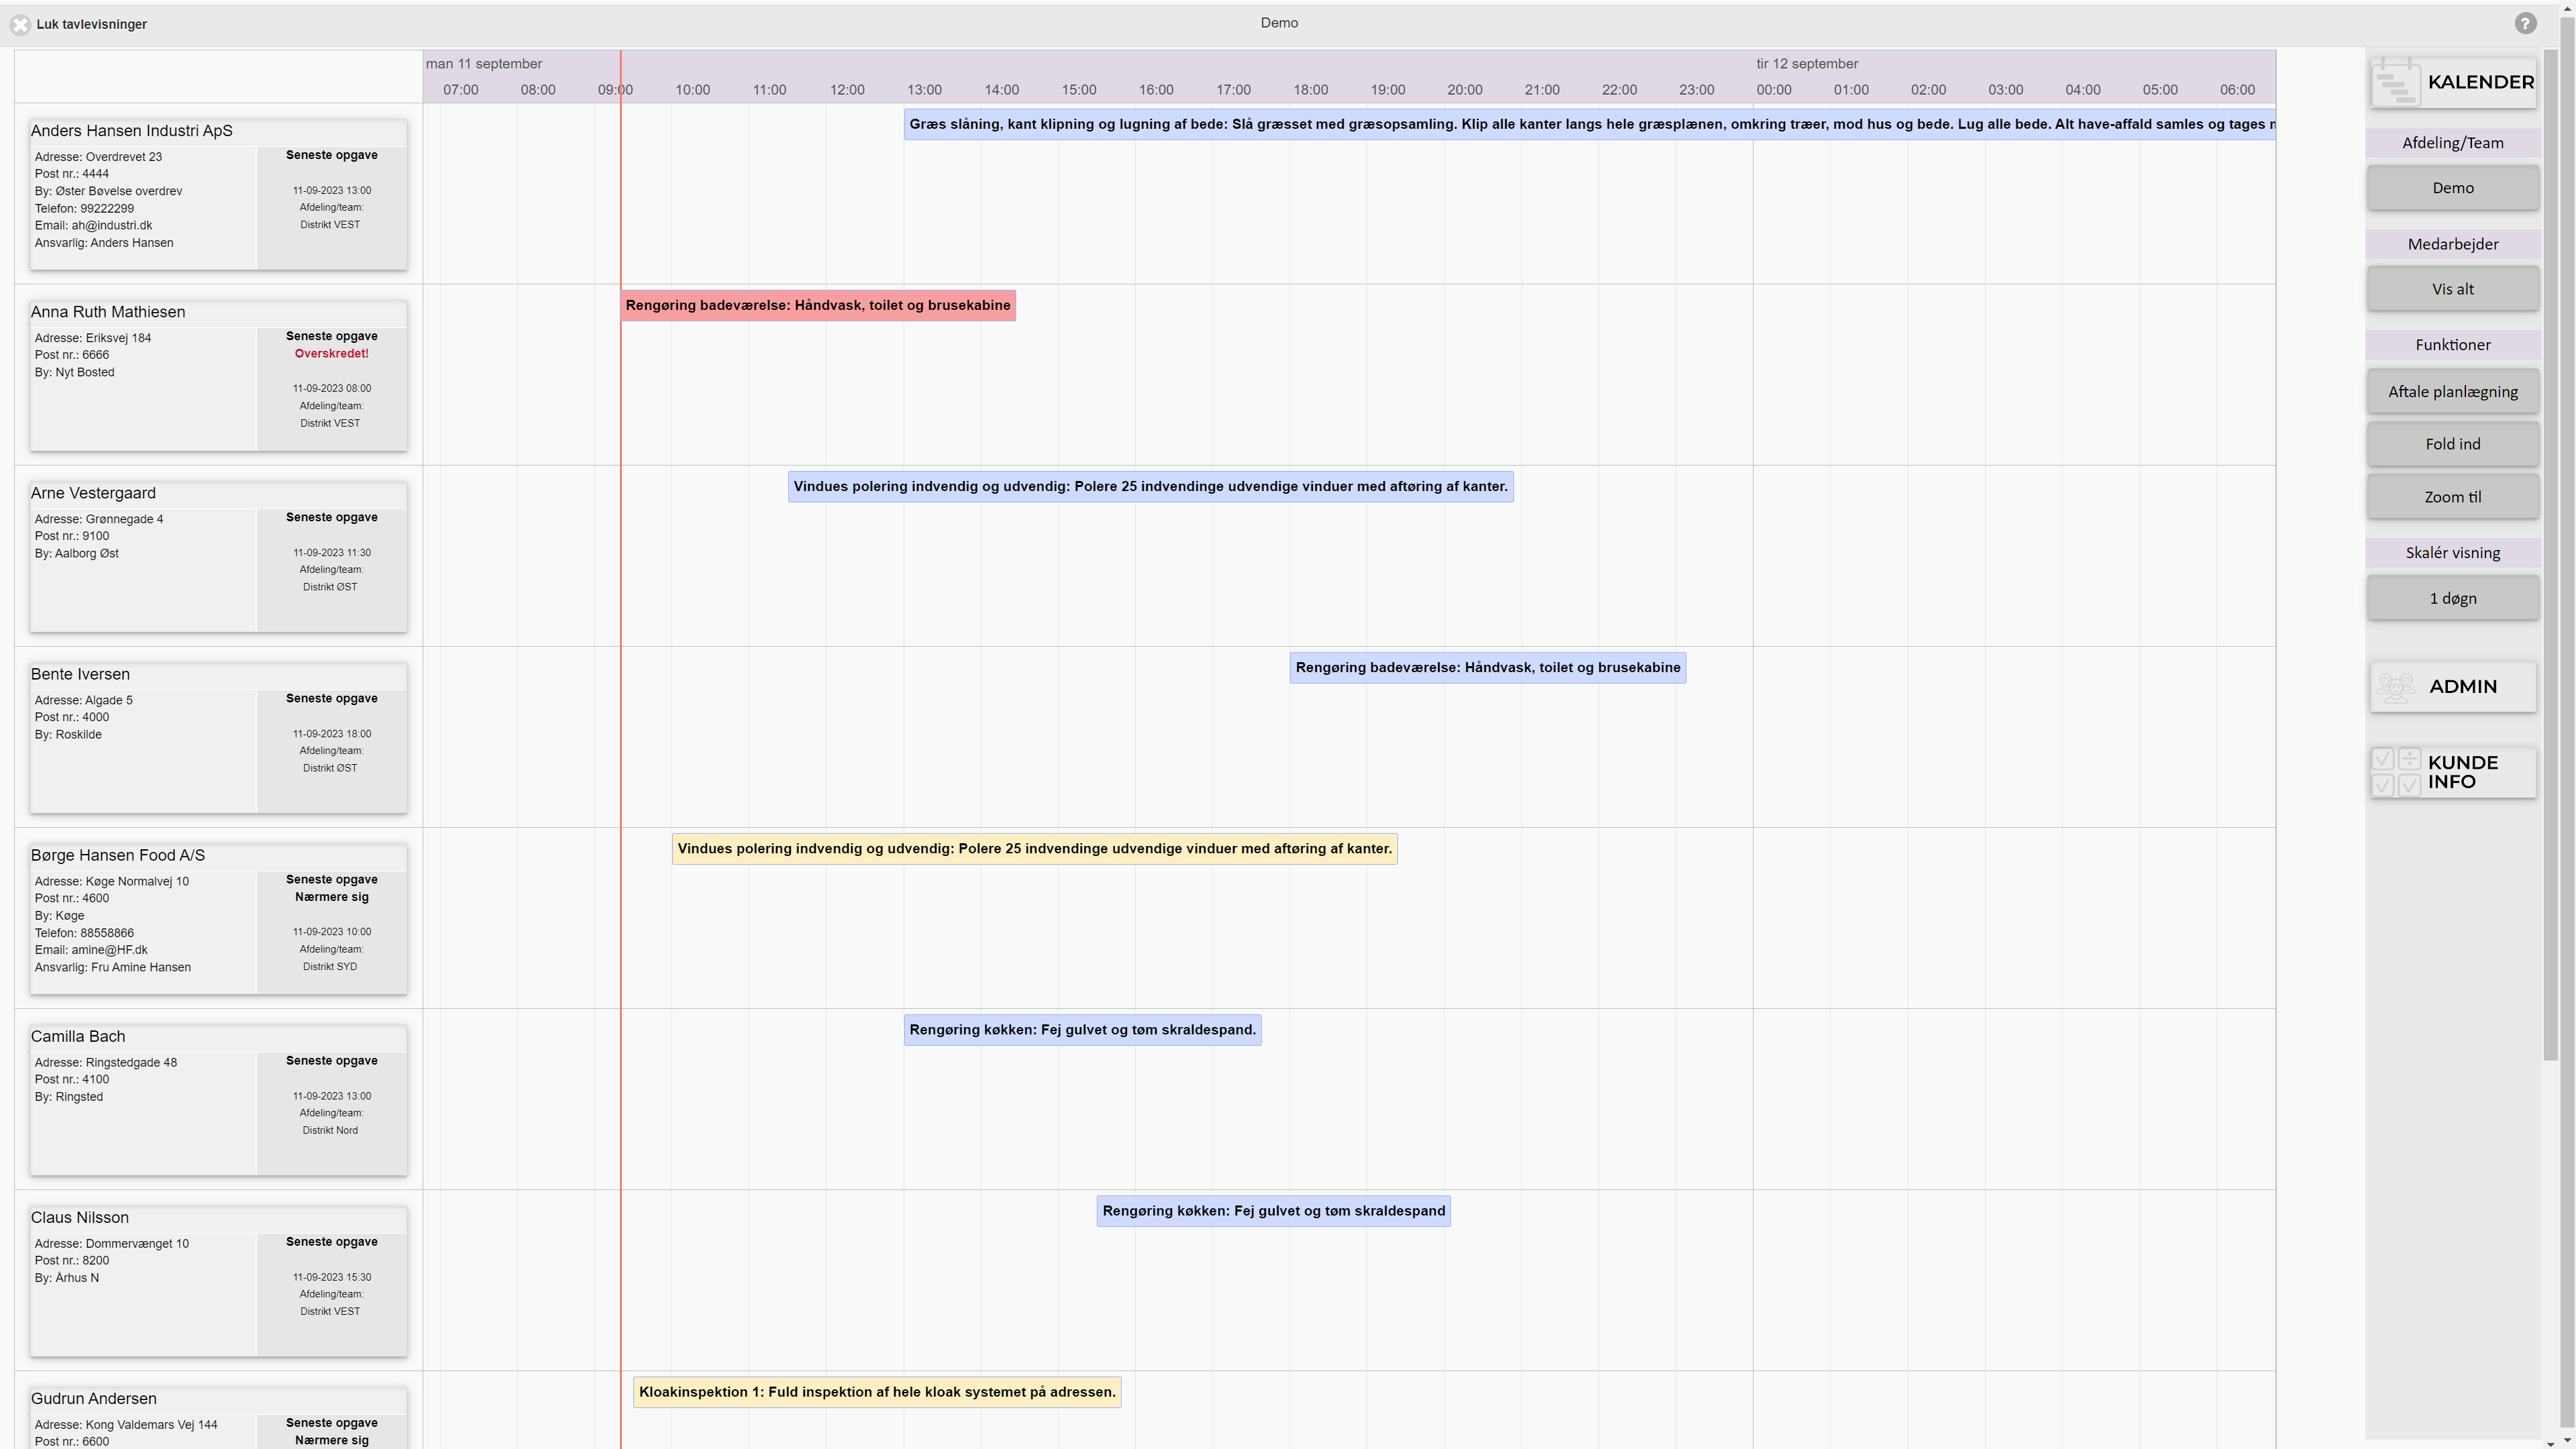Click the man 11 september date header
The image size is (2576, 1449).
tap(484, 63)
